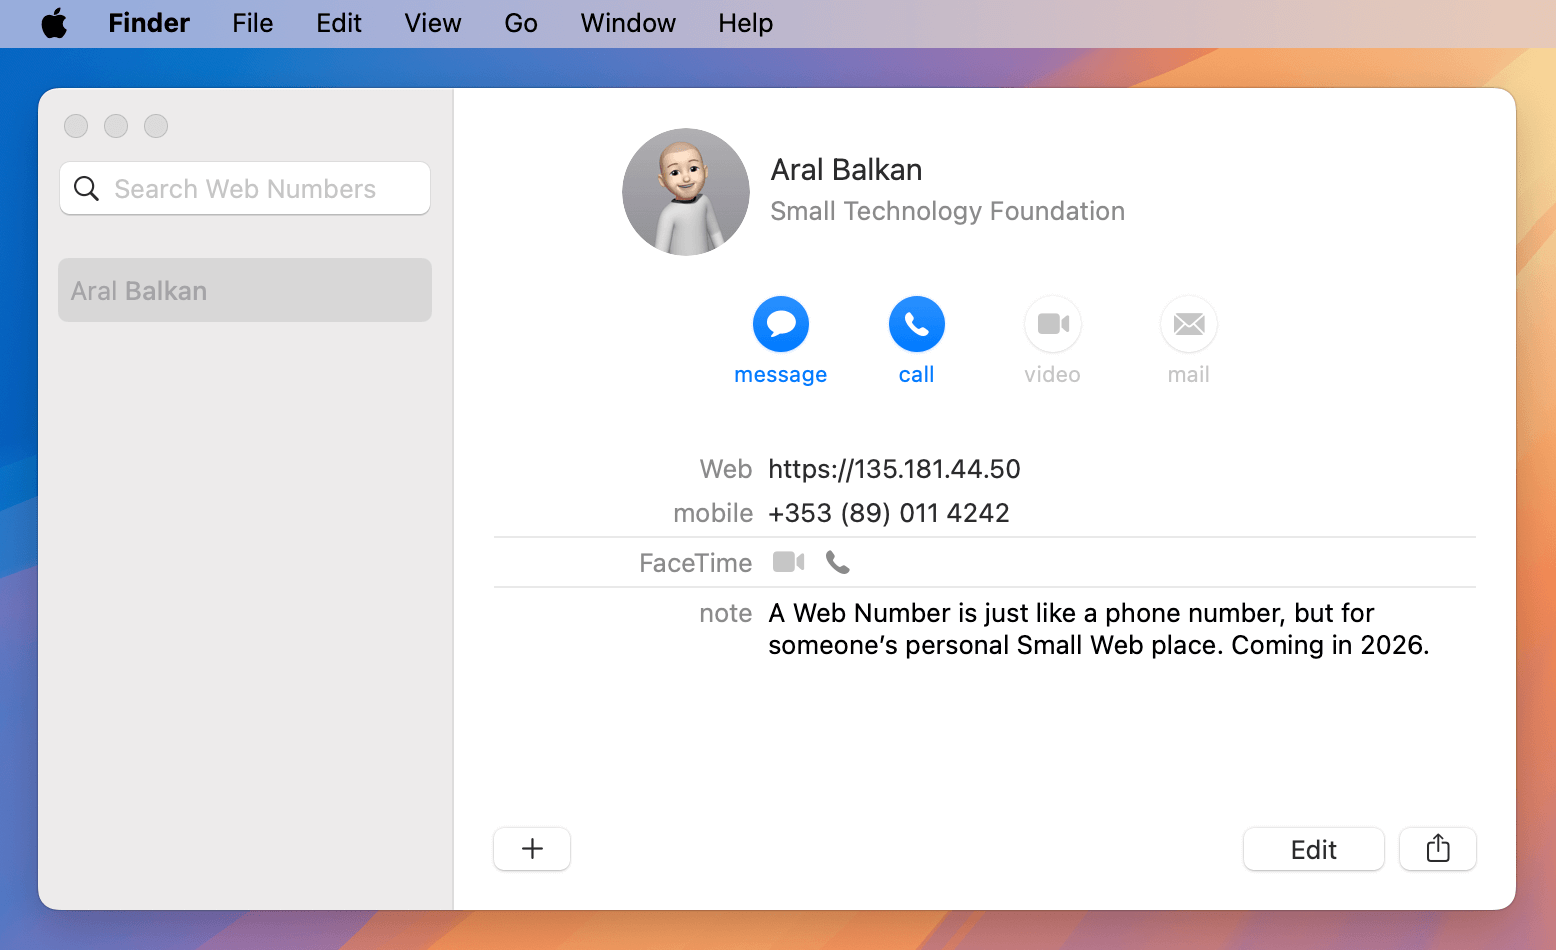Screen dimensions: 1556x950
Task: Open the View menu
Action: (x=433, y=23)
